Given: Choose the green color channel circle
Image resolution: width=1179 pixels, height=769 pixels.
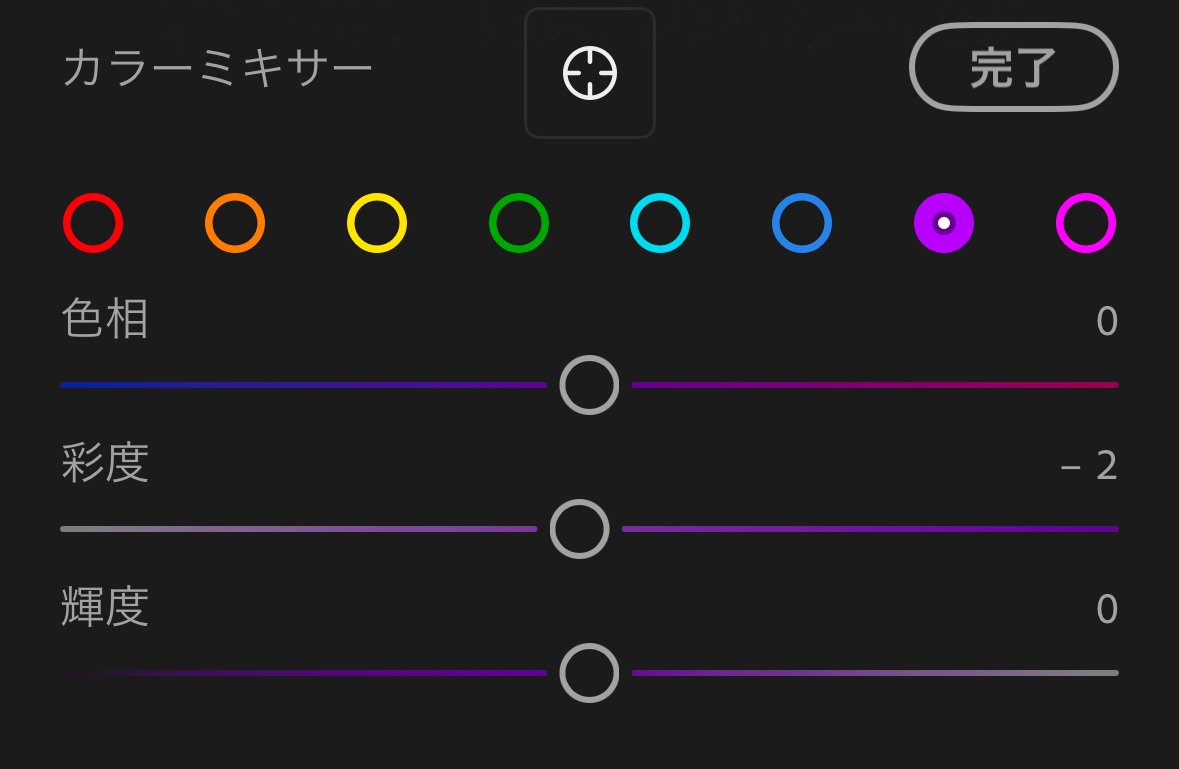Looking at the screenshot, I should click(x=519, y=222).
